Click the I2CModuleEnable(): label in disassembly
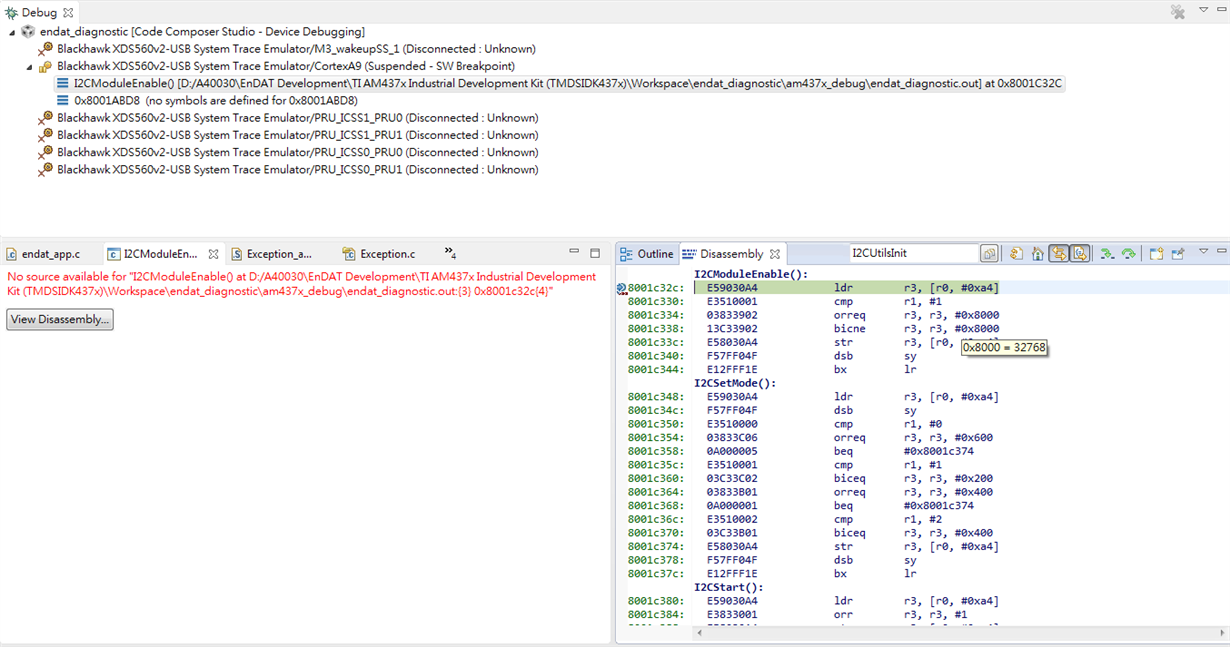 click(x=751, y=274)
